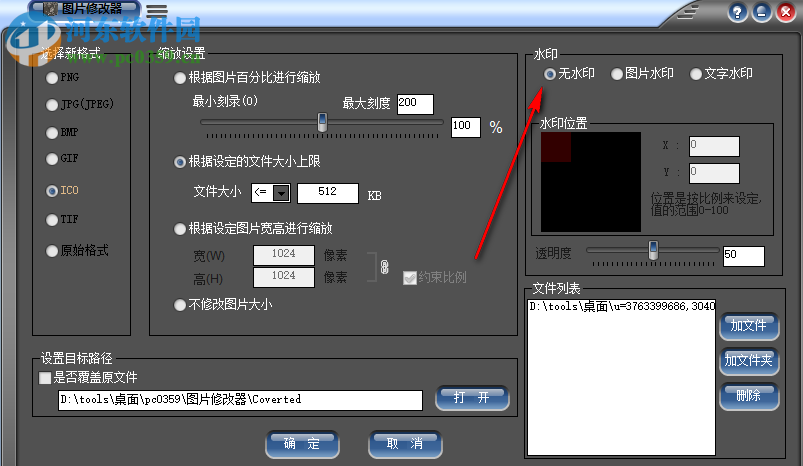Image resolution: width=803 pixels, height=466 pixels.
Task: Click 加文件 add file button
Action: click(x=749, y=326)
